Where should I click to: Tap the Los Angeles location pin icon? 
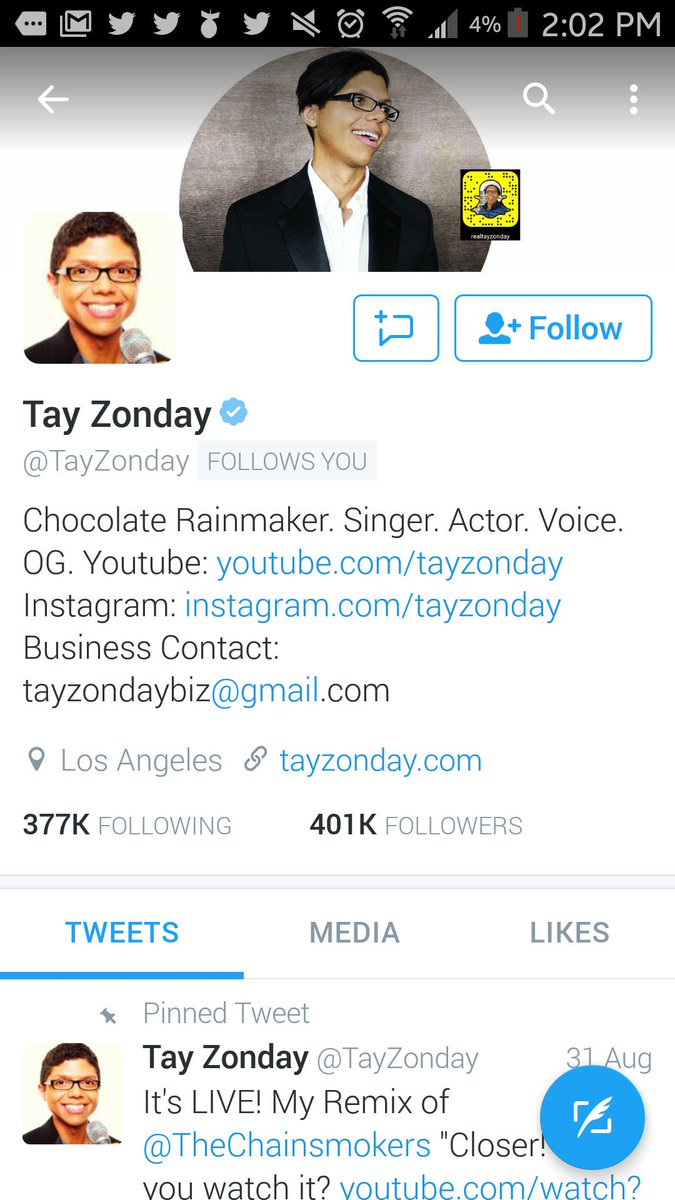[36, 761]
